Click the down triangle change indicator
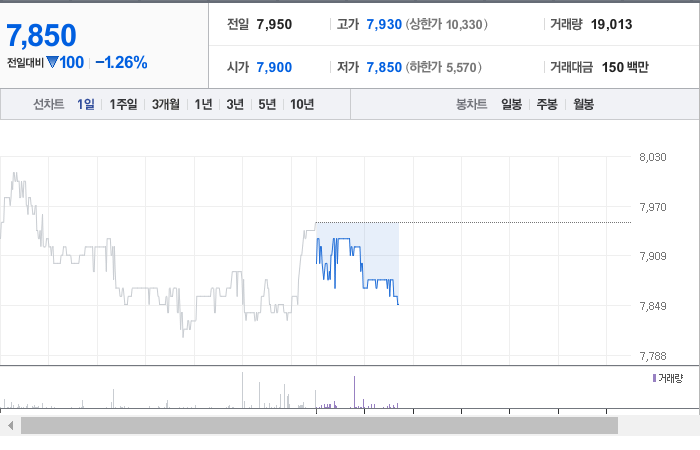700x450 pixels. click(x=52, y=62)
